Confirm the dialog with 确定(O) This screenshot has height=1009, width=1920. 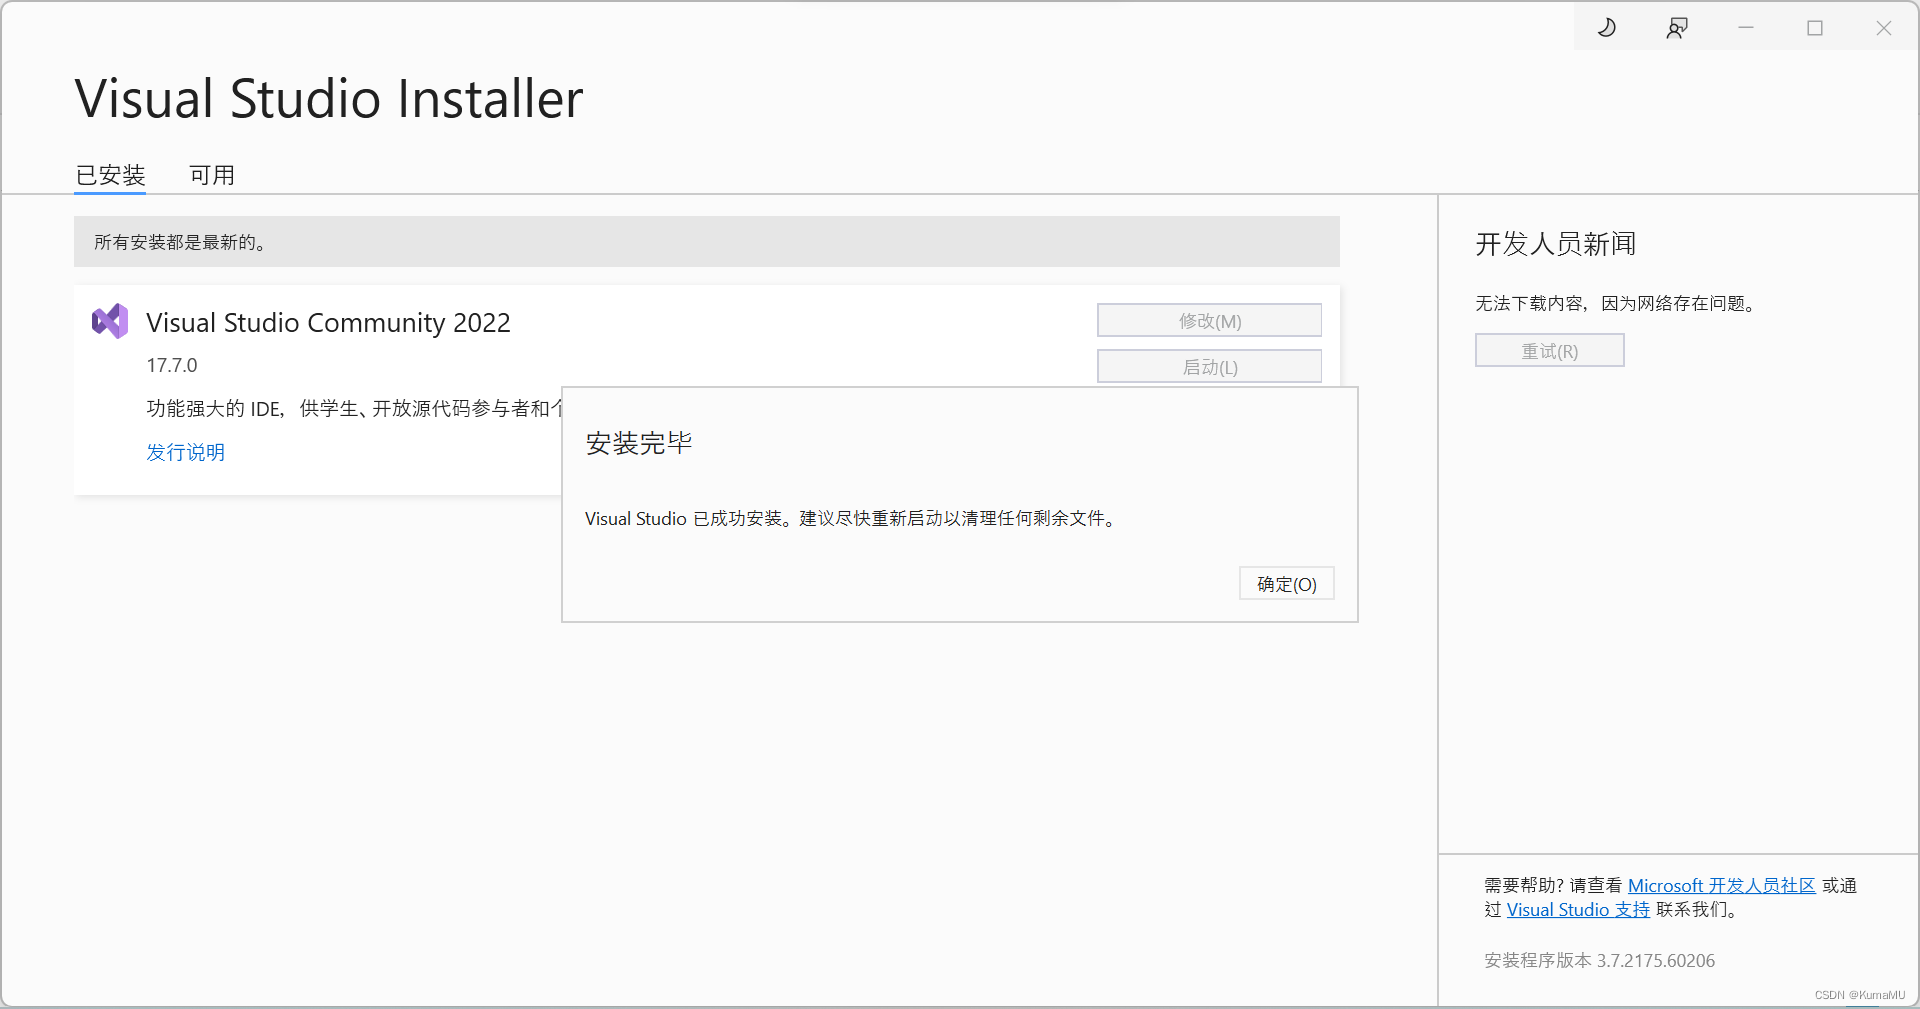(x=1287, y=584)
